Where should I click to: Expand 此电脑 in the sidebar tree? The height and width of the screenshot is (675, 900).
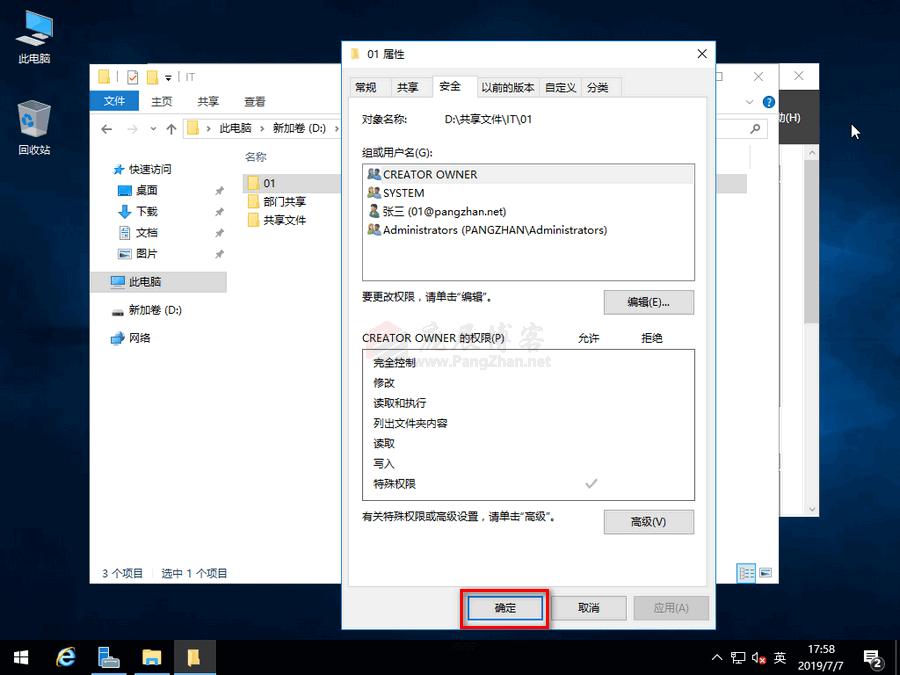(x=110, y=282)
